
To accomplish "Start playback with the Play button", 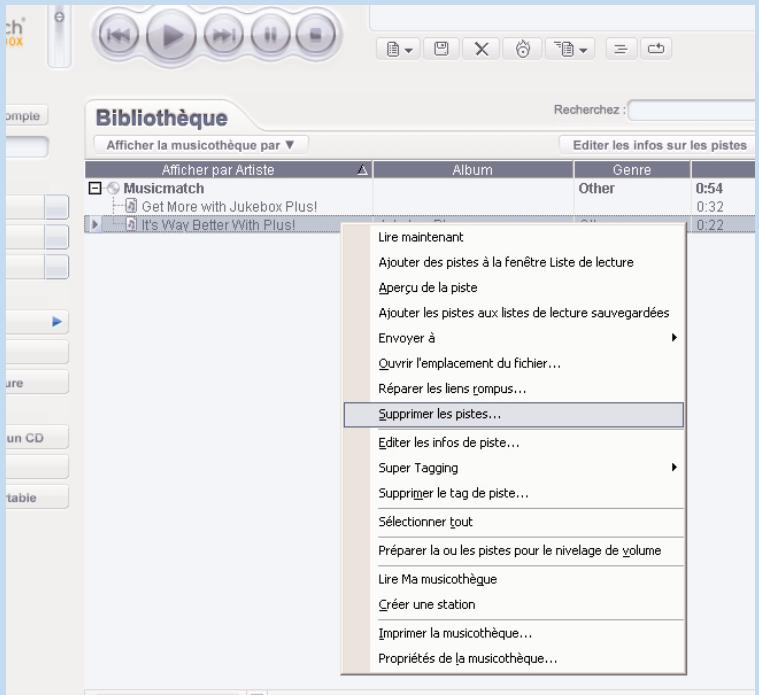I will point(171,36).
